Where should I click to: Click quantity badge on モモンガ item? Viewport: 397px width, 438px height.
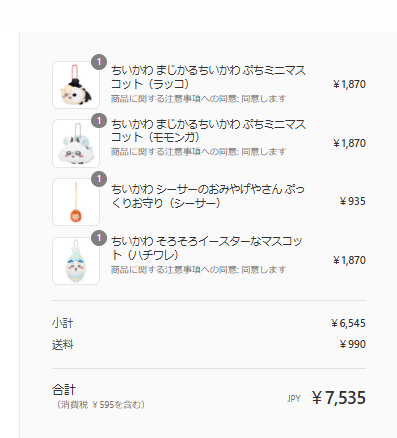point(99,121)
